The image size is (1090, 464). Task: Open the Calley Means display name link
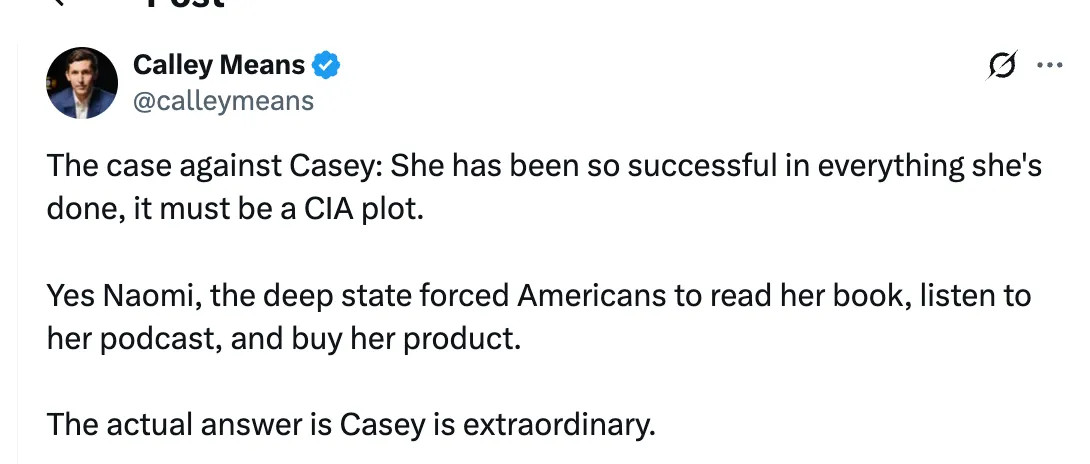pos(219,65)
